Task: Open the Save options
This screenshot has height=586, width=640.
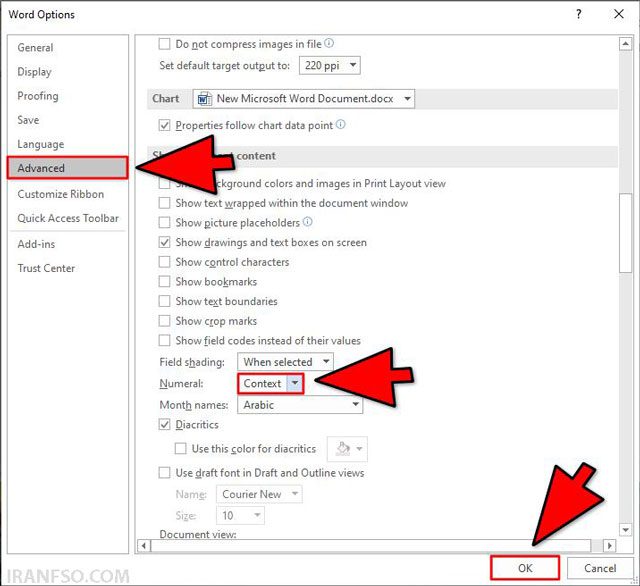Action: point(68,120)
